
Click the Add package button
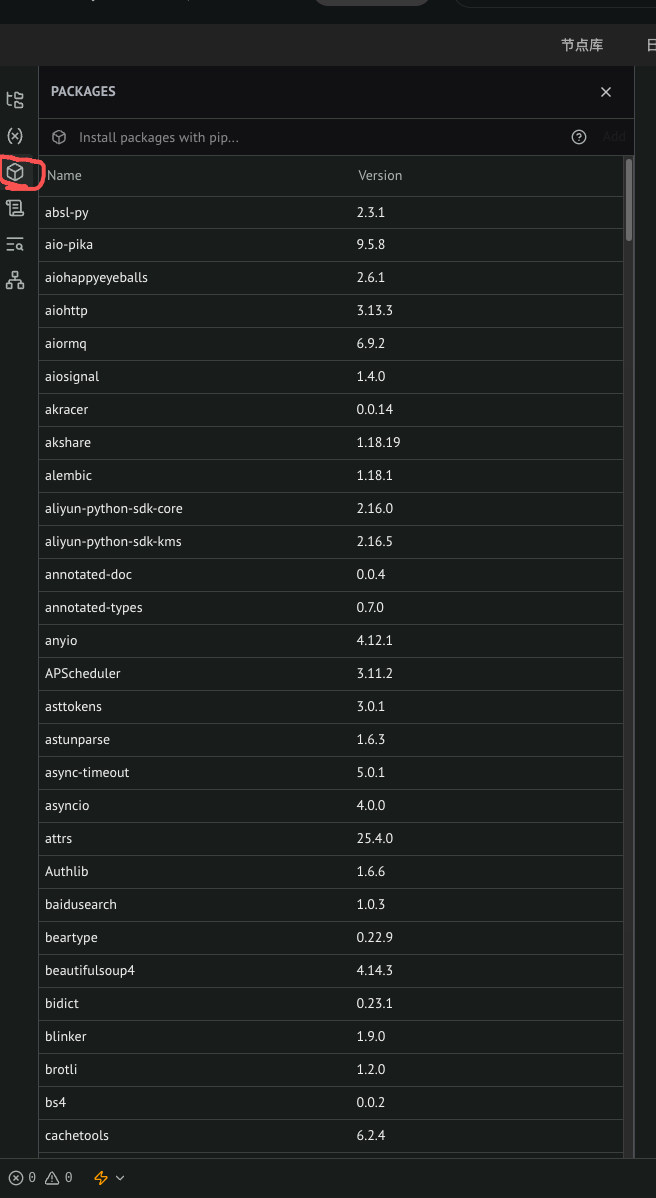[614, 137]
